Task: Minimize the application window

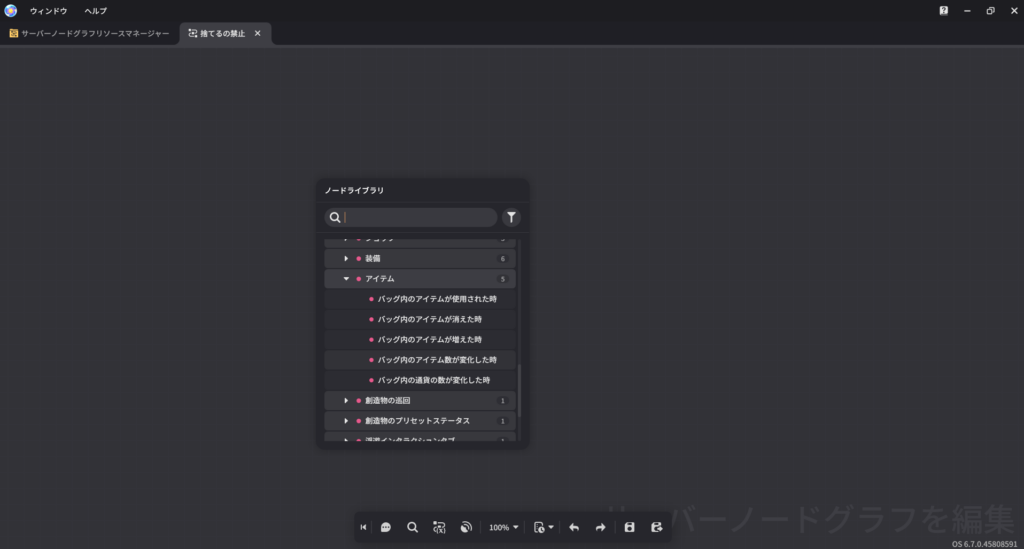Action: pyautogui.click(x=967, y=10)
